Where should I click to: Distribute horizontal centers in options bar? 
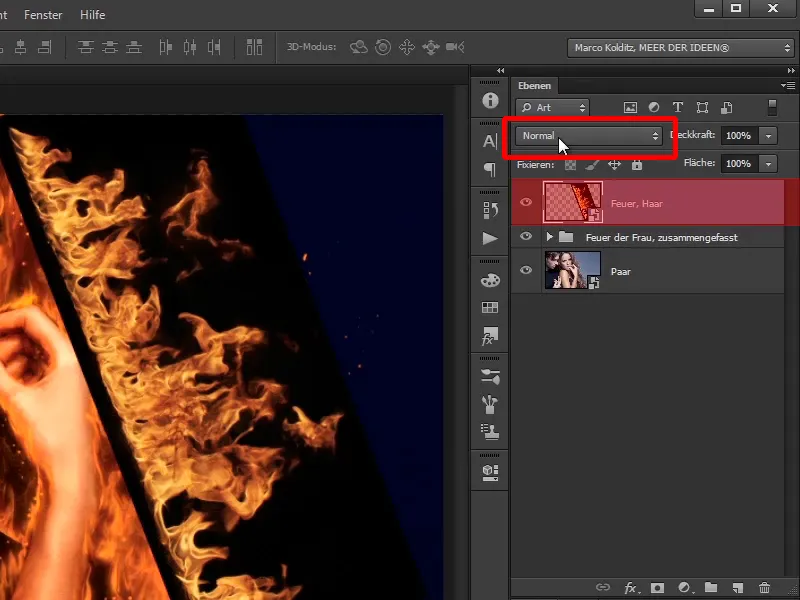pos(190,47)
